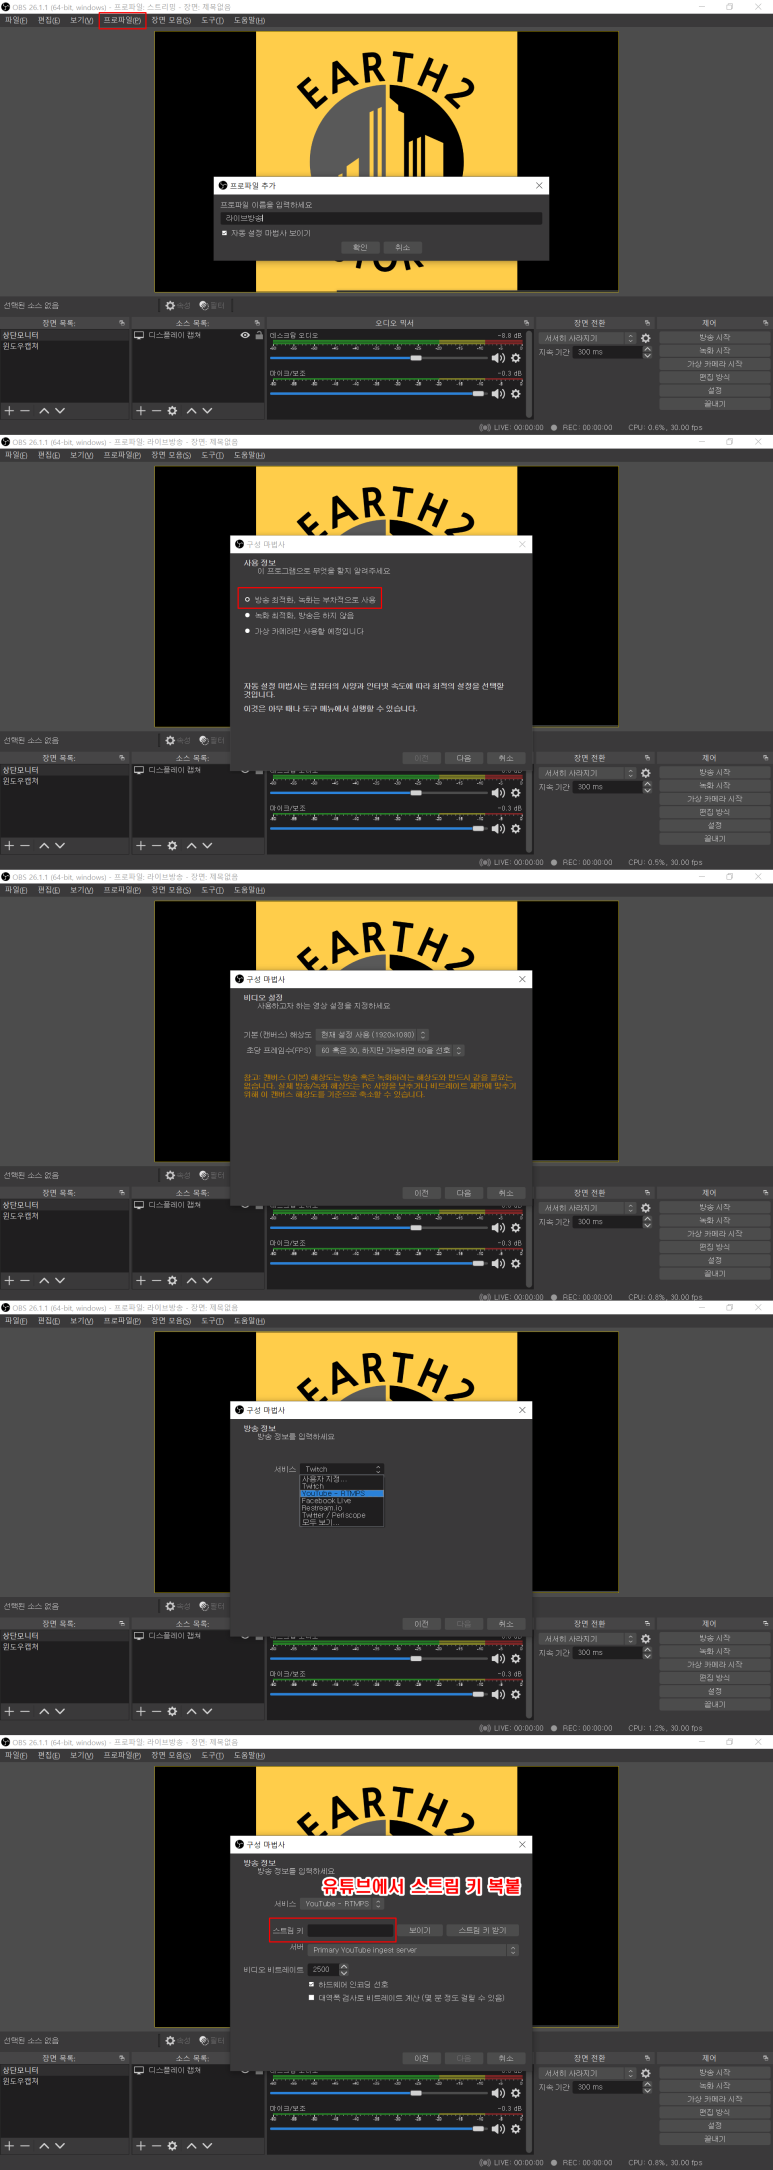The height and width of the screenshot is (2170, 773).
Task: Mute 마이크/보조 speaker icon, 프로파일 추가 window
Action: tap(497, 394)
